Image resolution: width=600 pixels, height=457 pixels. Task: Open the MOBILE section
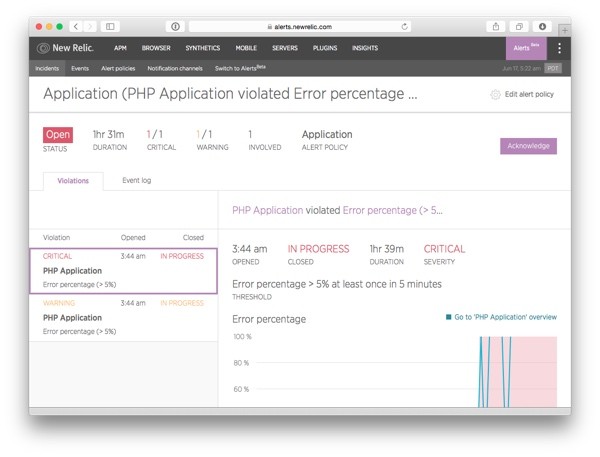pos(246,48)
